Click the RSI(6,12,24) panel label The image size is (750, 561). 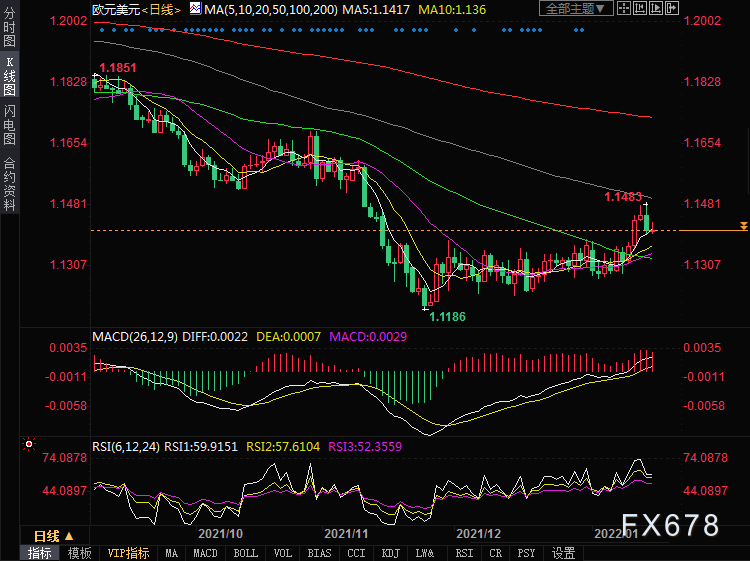click(126, 447)
